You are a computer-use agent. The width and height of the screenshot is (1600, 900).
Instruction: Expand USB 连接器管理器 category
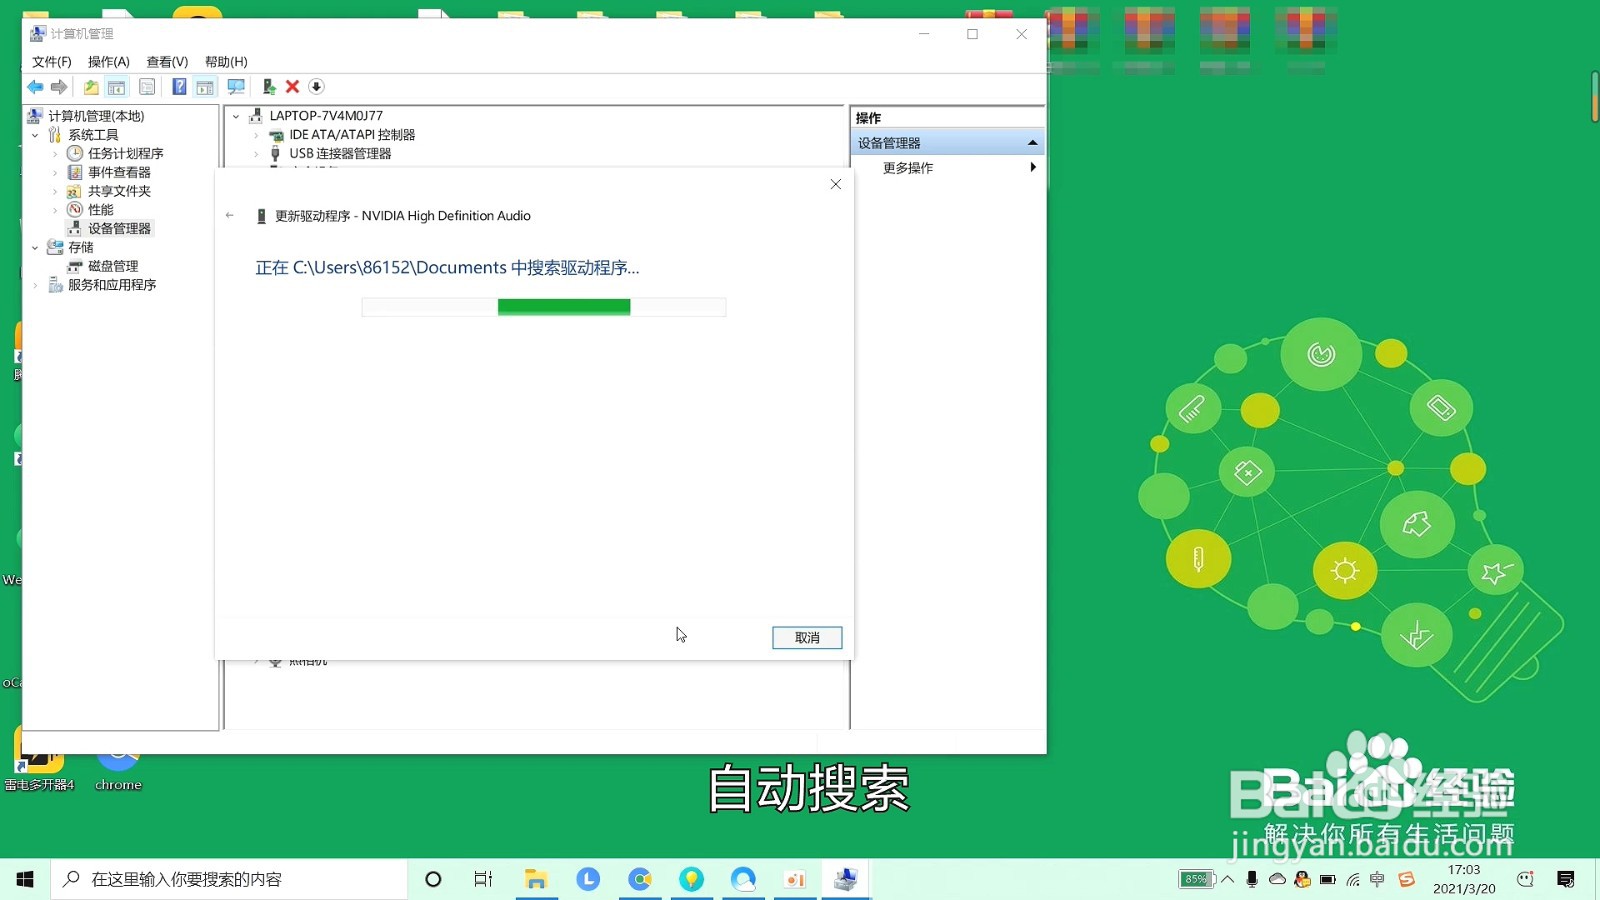coord(256,154)
